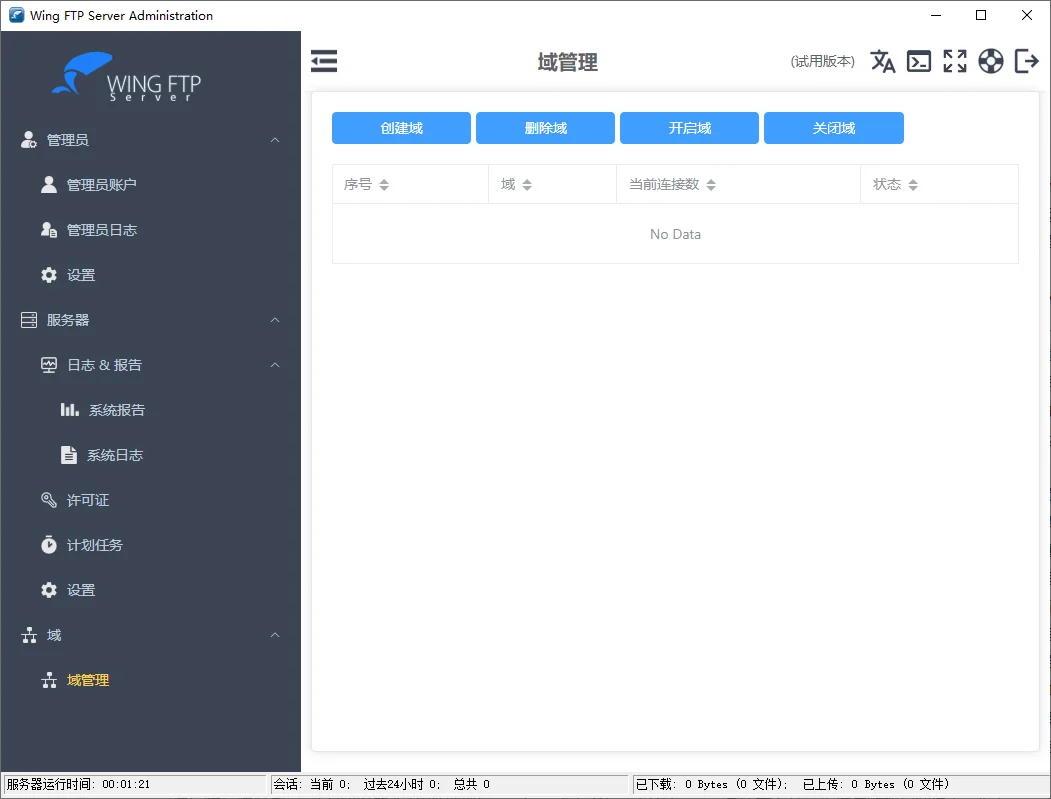Image resolution: width=1051 pixels, height=799 pixels.
Task: Click the 已下载 status bar entry
Action: (x=713, y=784)
